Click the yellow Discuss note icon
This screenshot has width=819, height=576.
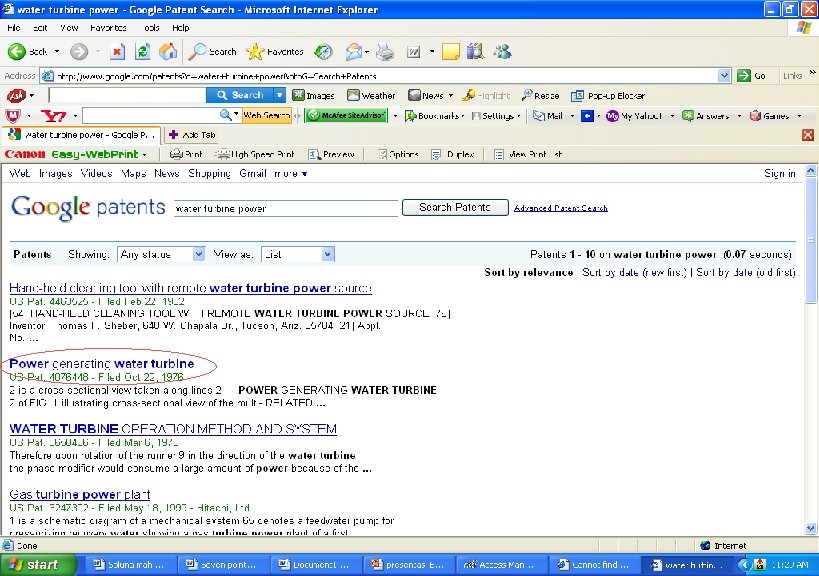450,52
